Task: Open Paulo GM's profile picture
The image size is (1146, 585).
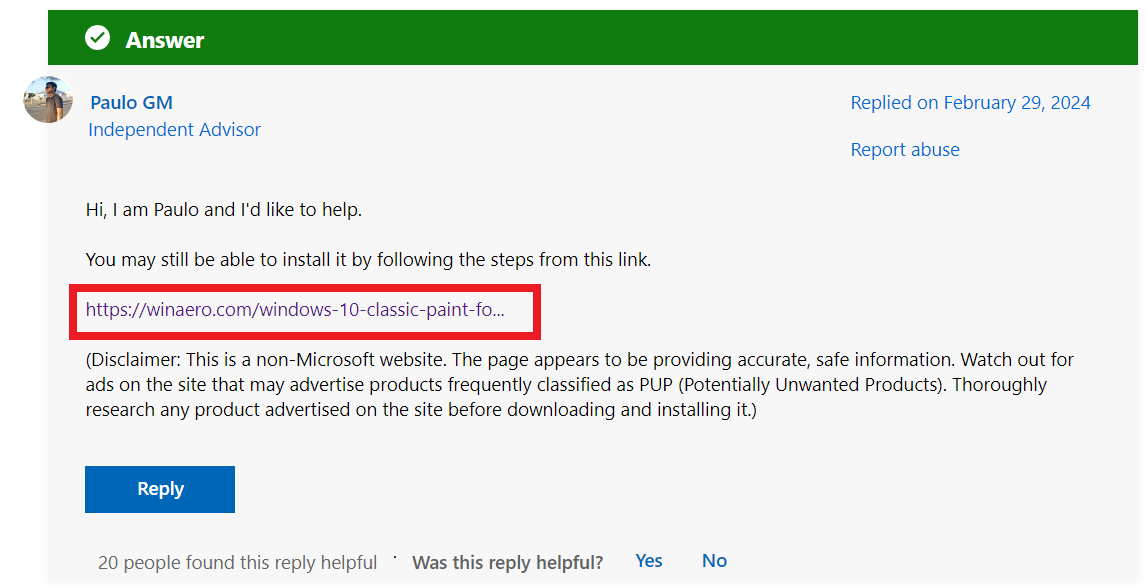Action: [48, 99]
